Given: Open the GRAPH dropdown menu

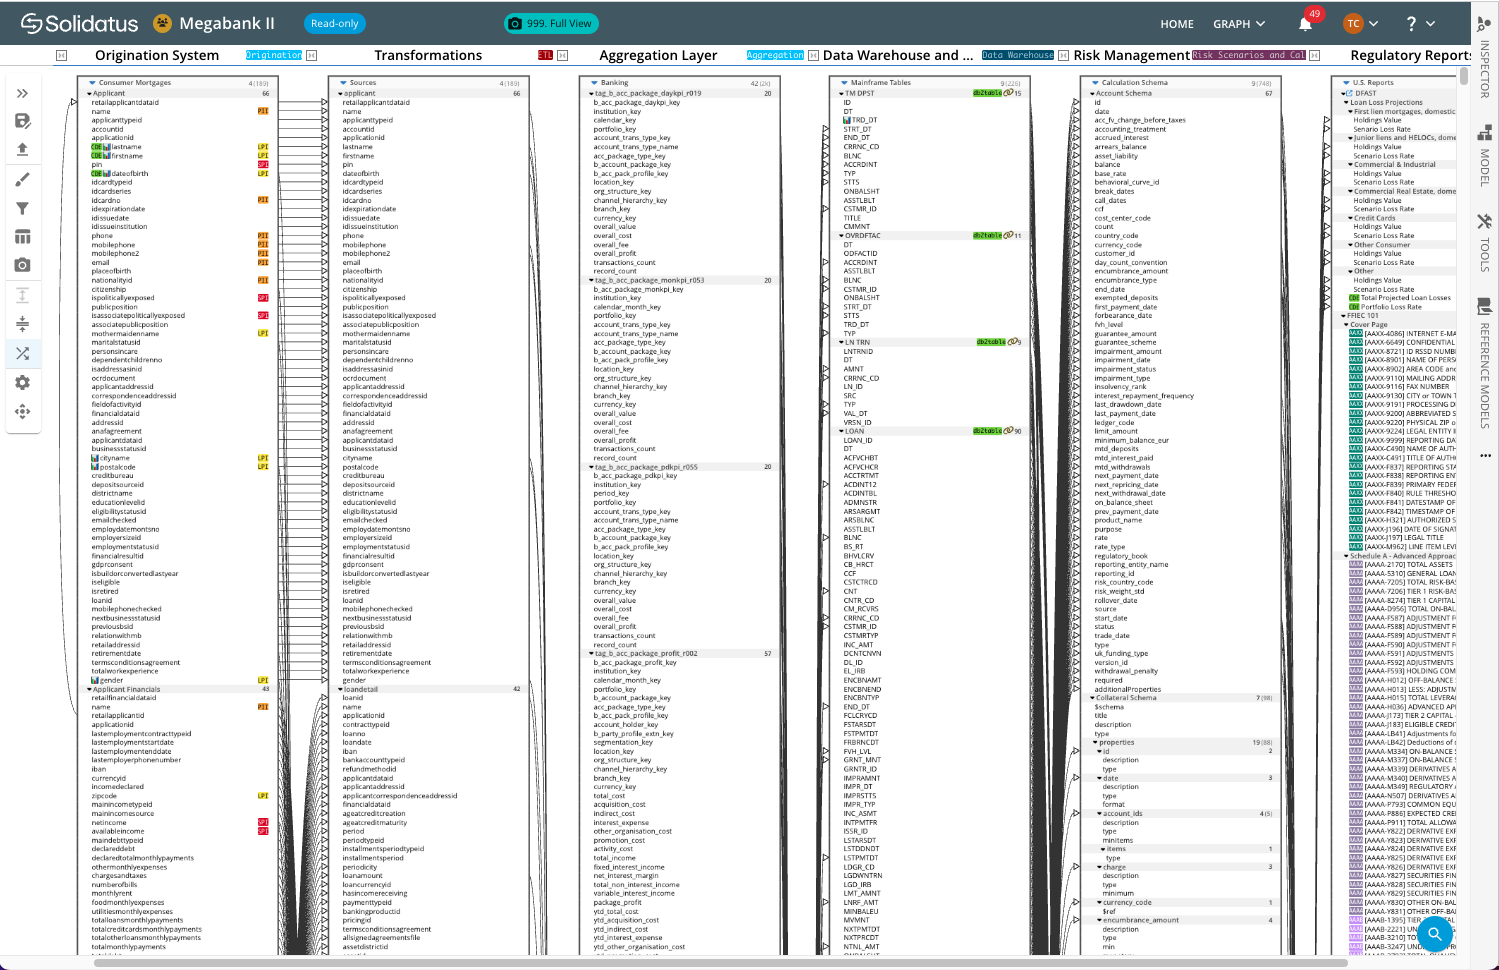Looking at the screenshot, I should coord(1239,24).
